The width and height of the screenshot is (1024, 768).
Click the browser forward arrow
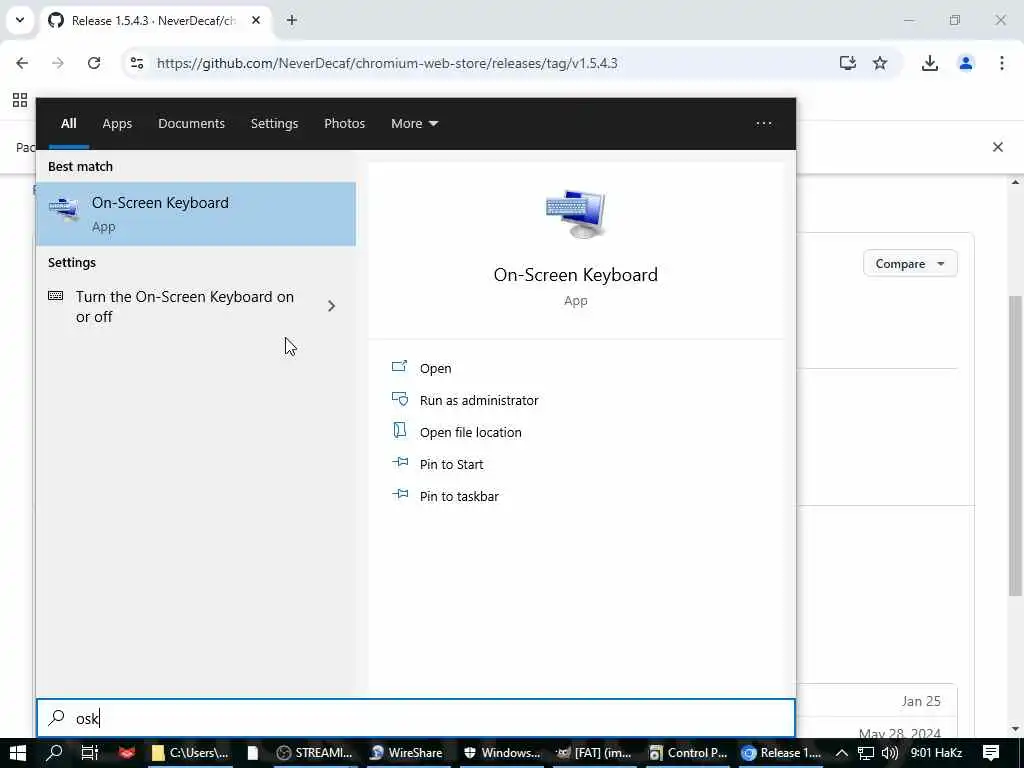point(58,63)
